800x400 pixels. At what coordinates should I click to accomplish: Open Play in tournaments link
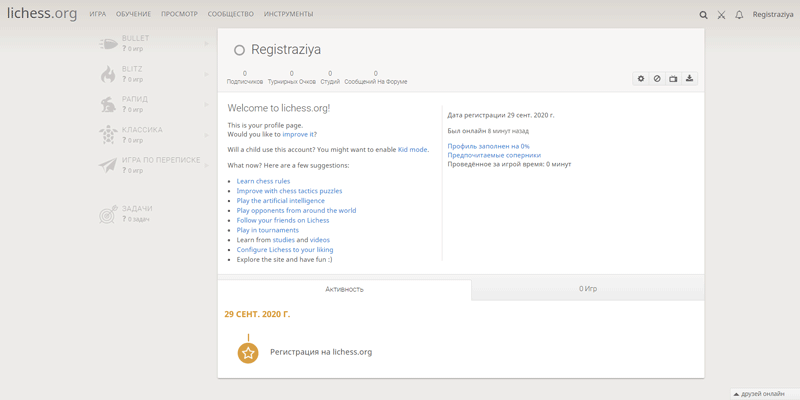click(x=268, y=230)
